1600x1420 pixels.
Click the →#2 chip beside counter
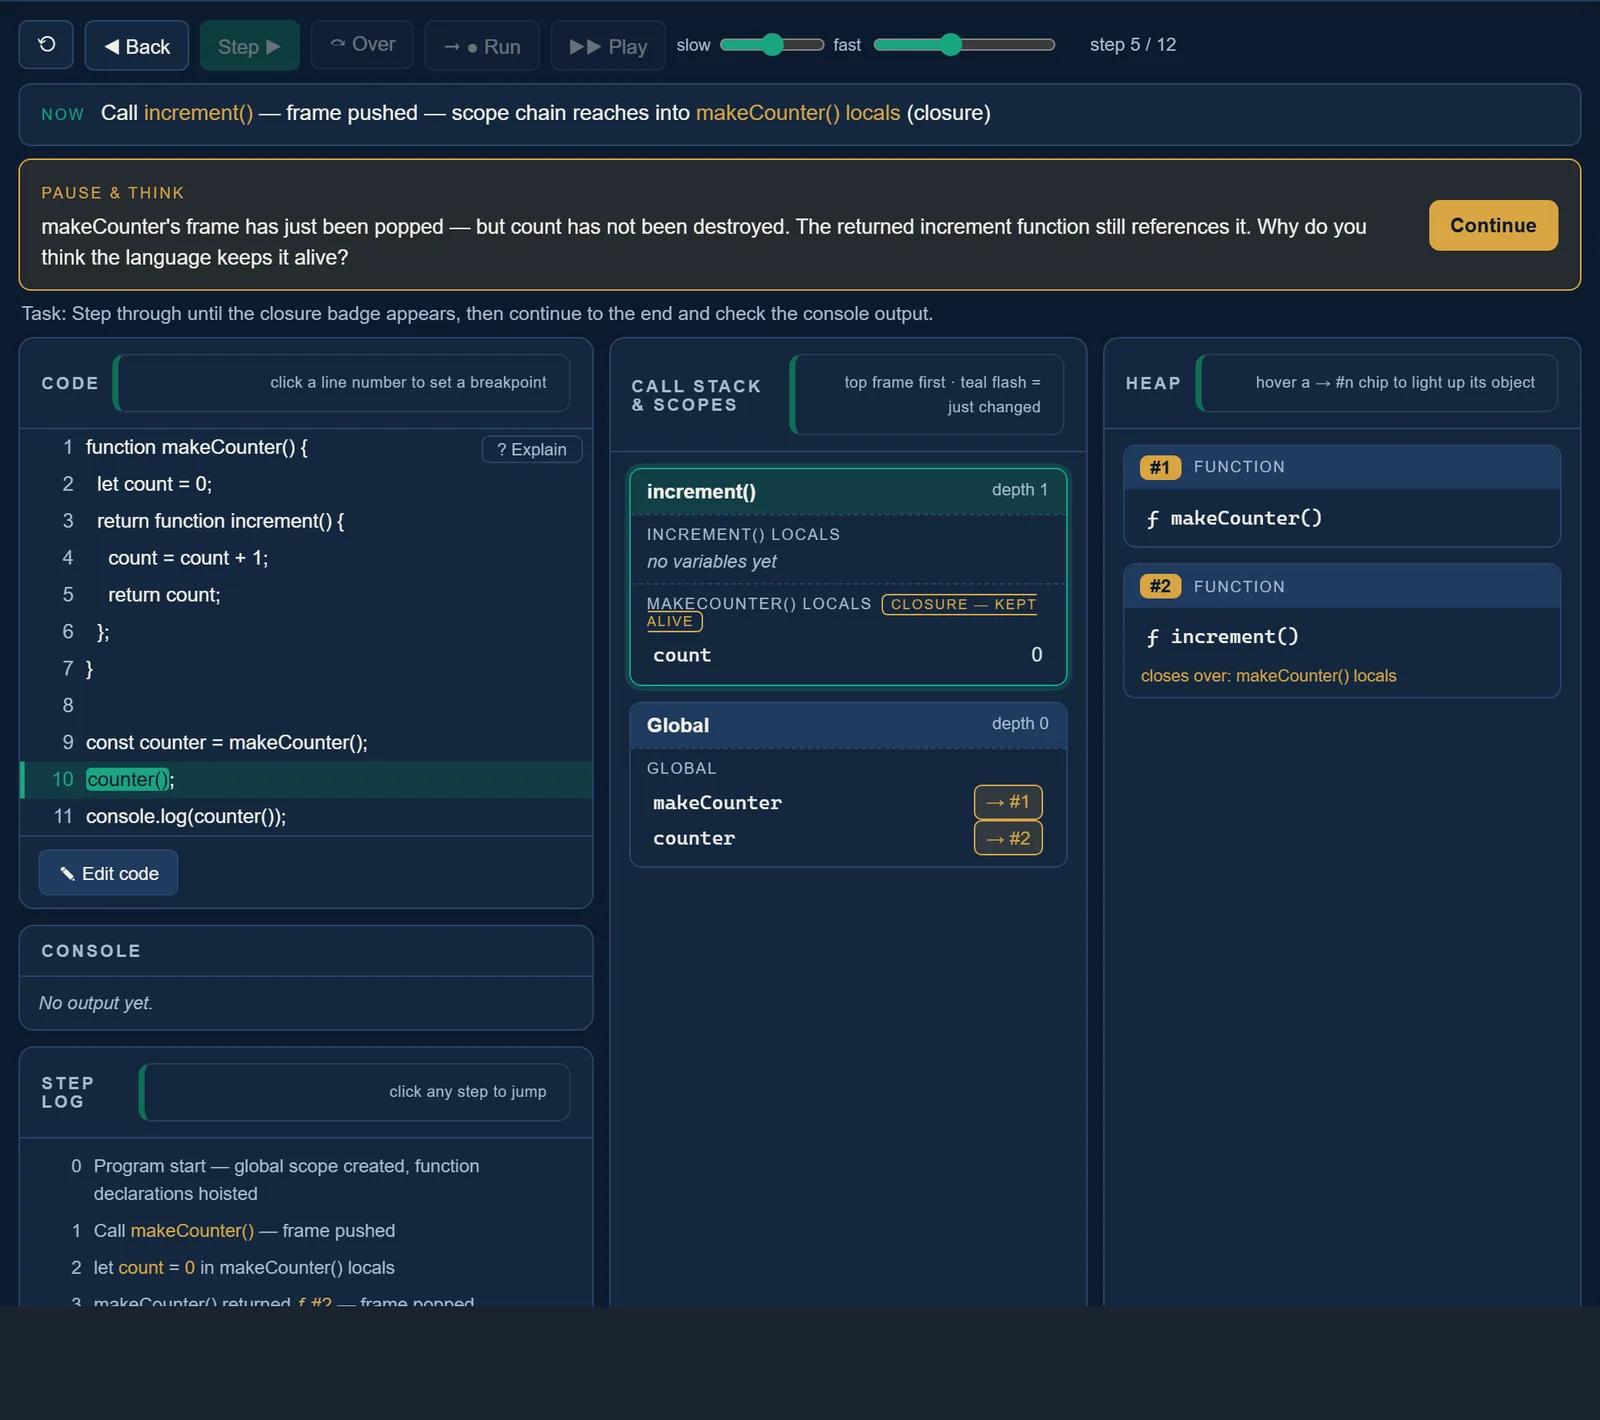coord(1008,838)
